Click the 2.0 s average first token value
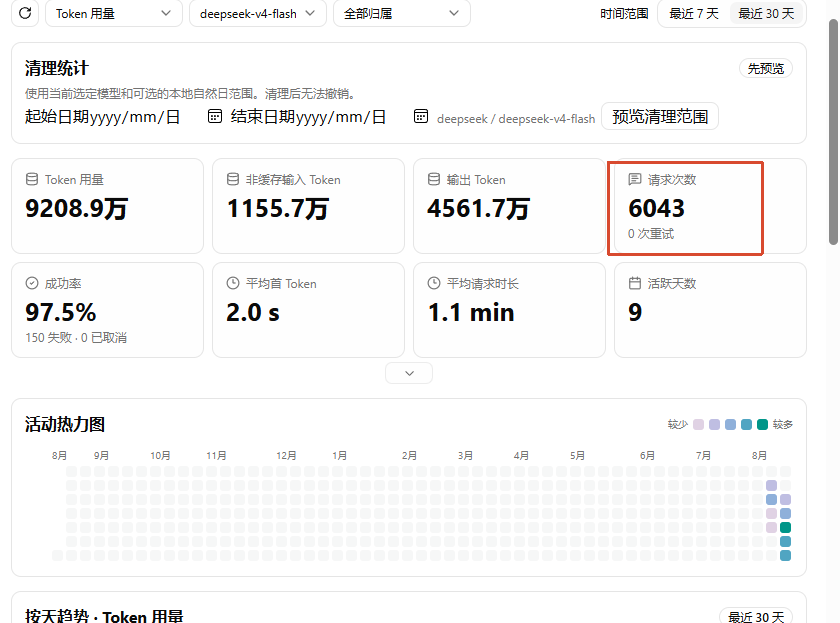840x623 pixels. [253, 312]
